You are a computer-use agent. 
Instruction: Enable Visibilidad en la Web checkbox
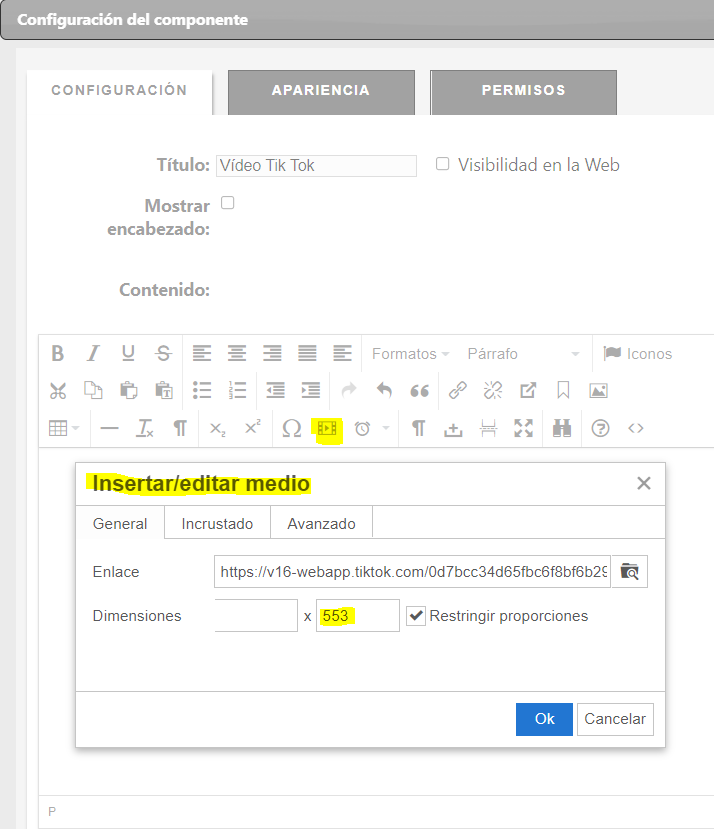[x=443, y=164]
